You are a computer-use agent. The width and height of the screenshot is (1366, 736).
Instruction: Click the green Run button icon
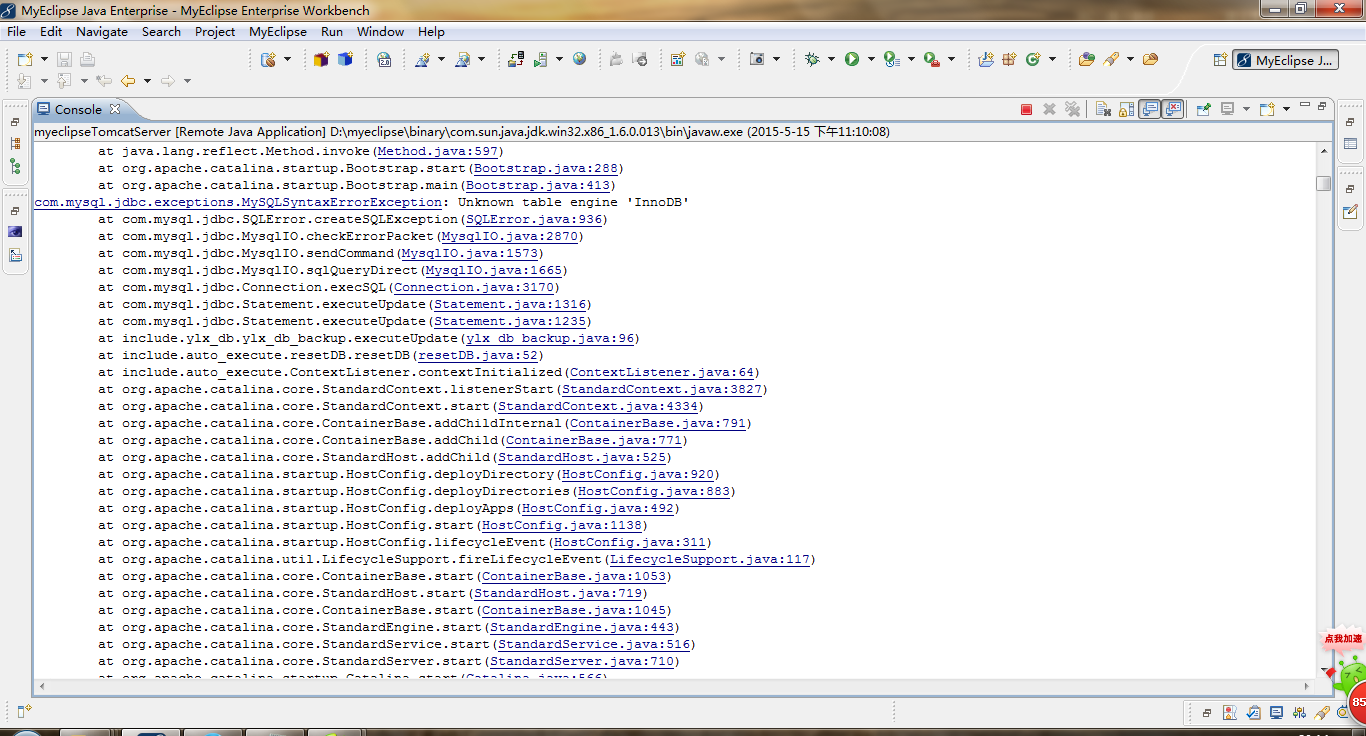click(x=852, y=59)
